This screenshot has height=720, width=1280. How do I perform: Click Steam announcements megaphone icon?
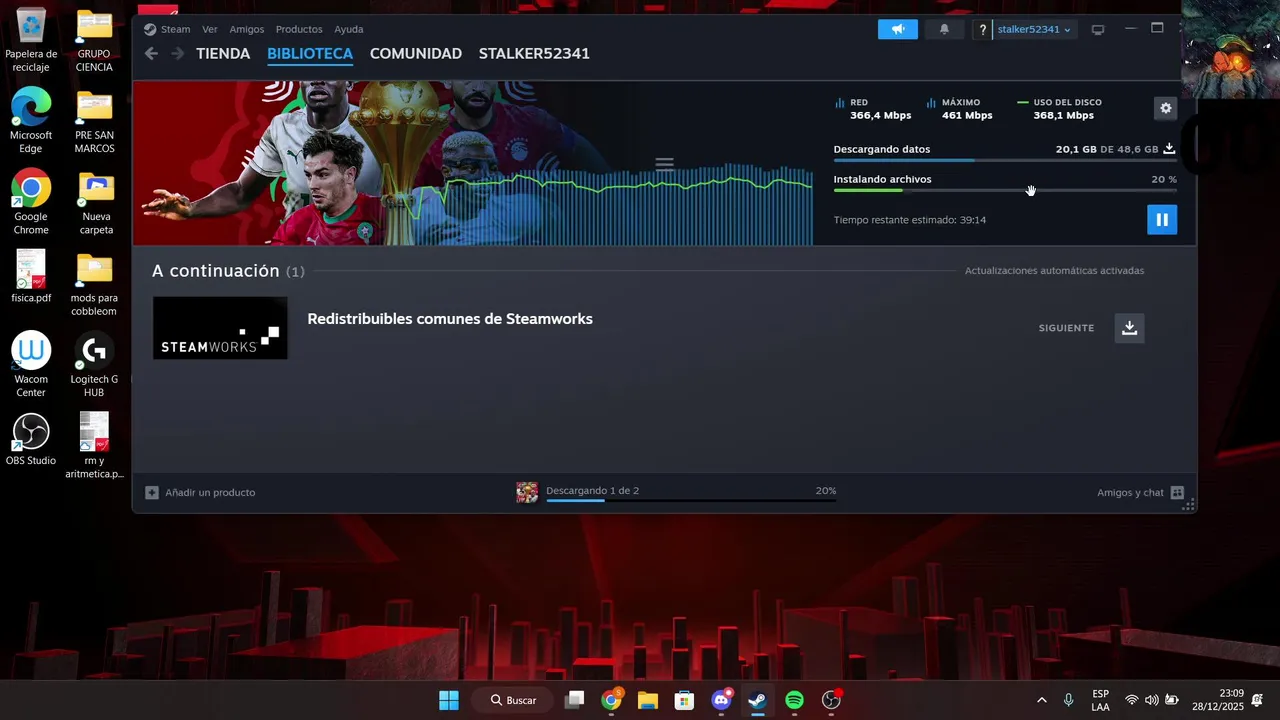coord(898,29)
